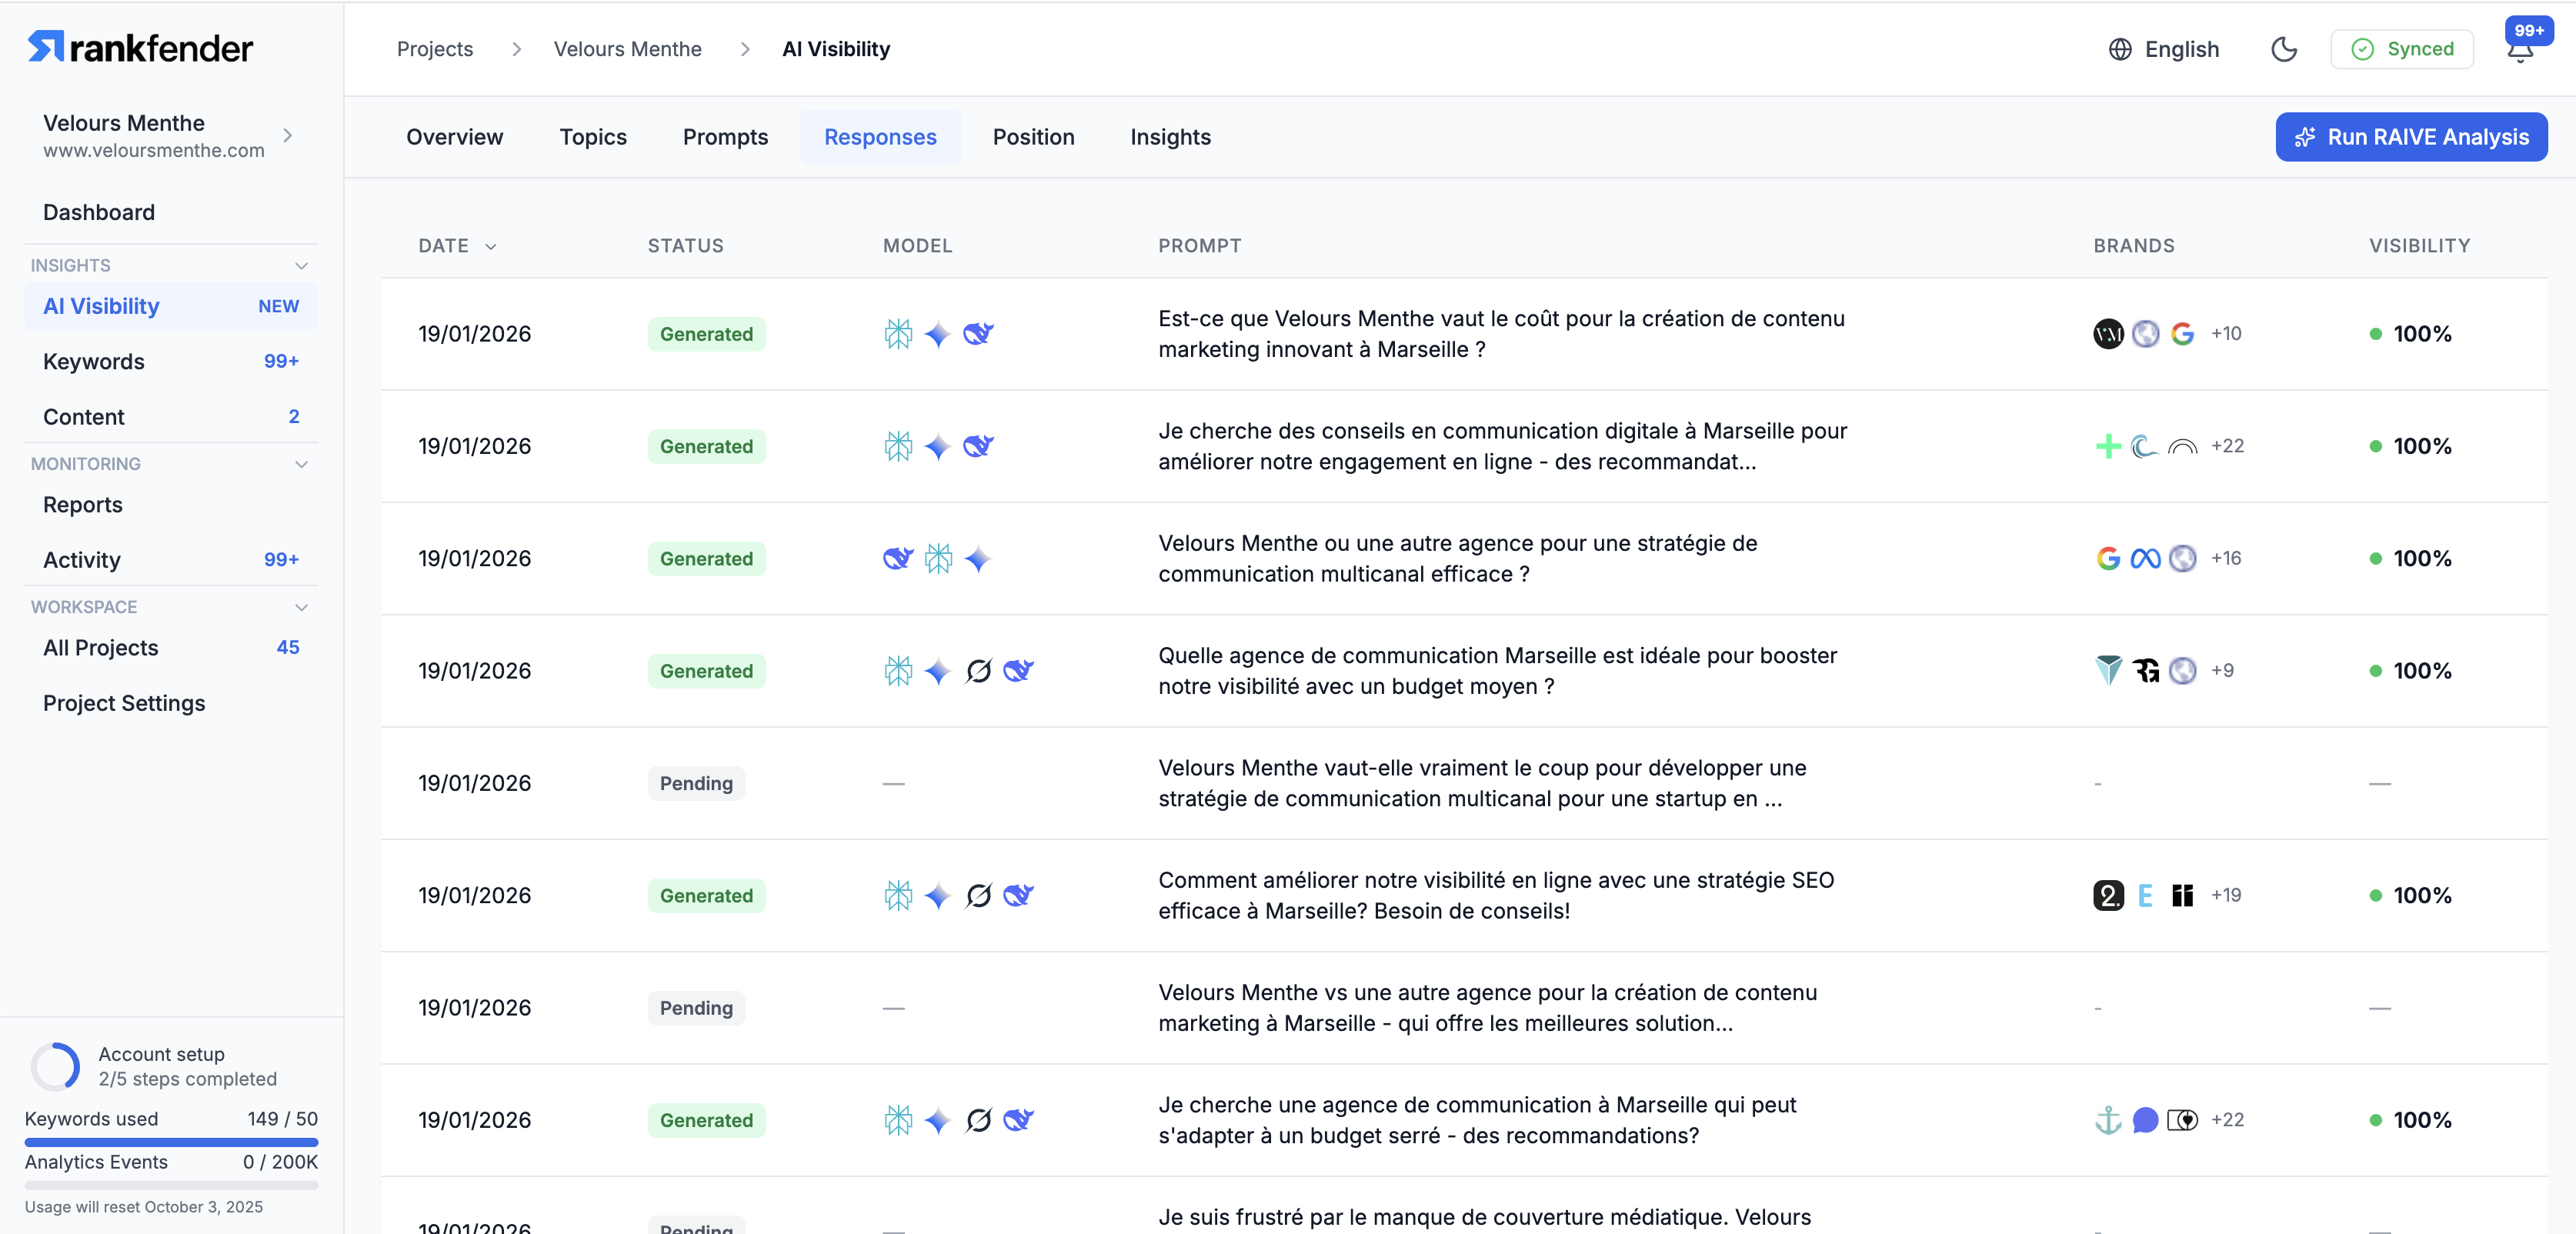Image resolution: width=2576 pixels, height=1234 pixels.
Task: Toggle dark mode moon icon
Action: click(2284, 49)
